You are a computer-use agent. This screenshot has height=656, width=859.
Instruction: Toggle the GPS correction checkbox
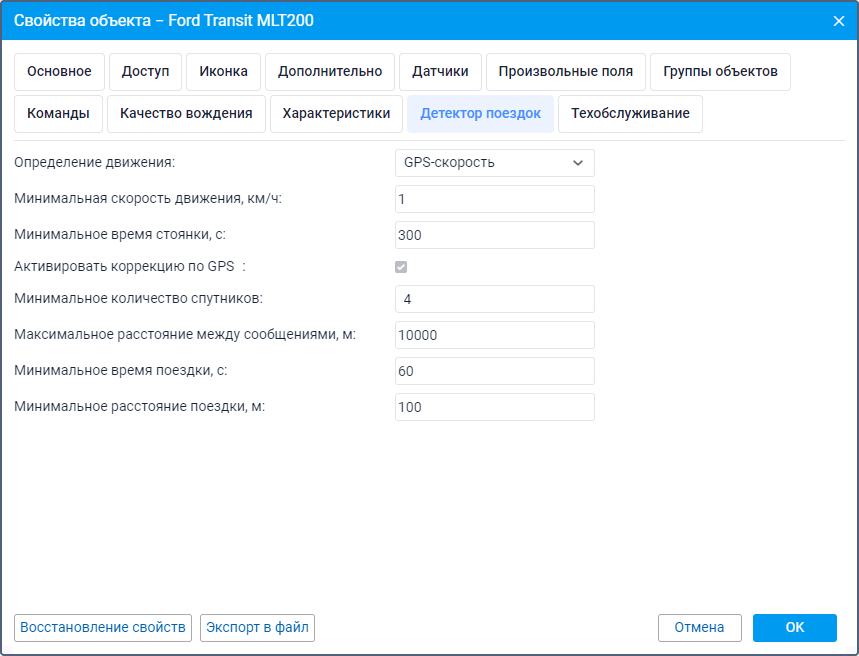click(x=401, y=267)
